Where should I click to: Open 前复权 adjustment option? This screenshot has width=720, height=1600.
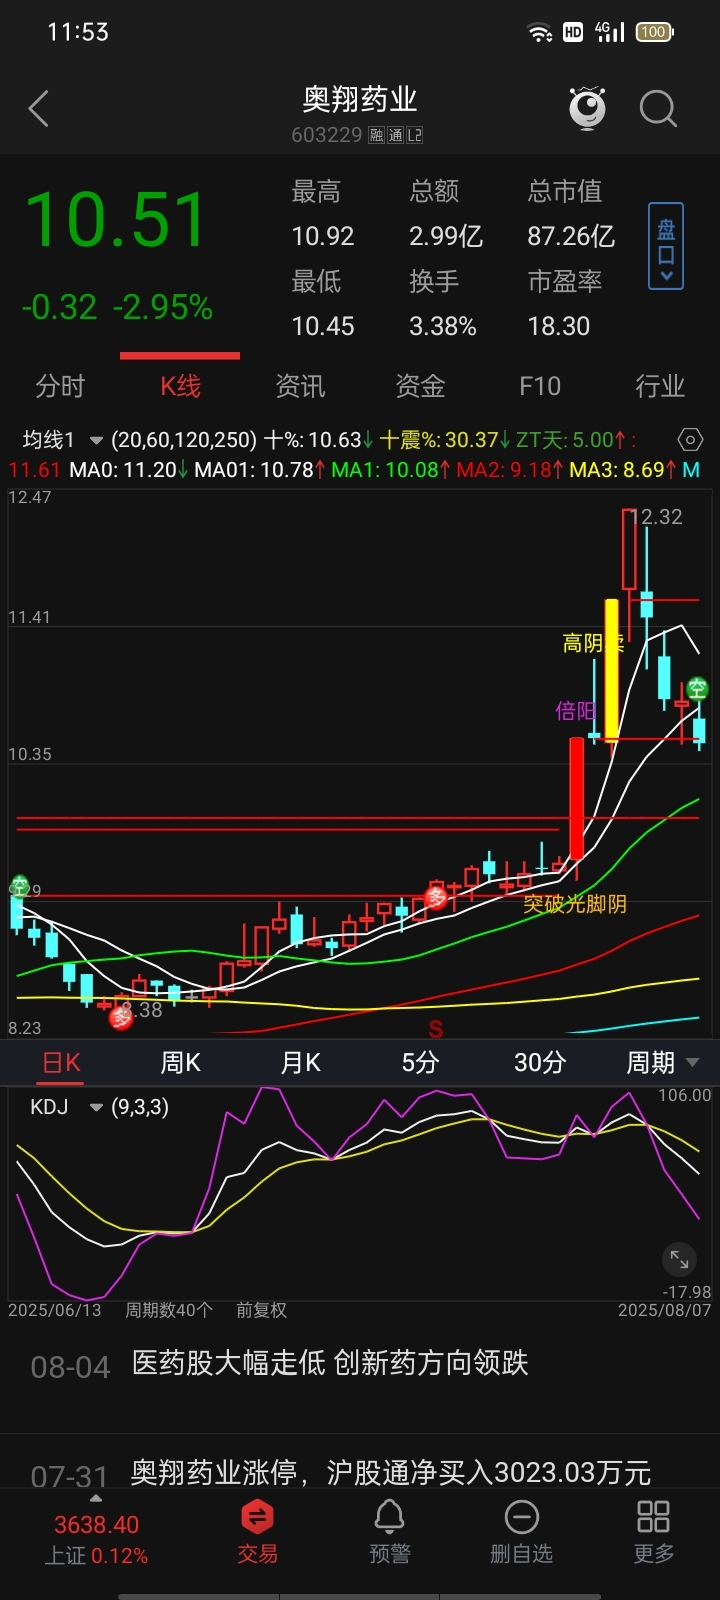tap(261, 1310)
